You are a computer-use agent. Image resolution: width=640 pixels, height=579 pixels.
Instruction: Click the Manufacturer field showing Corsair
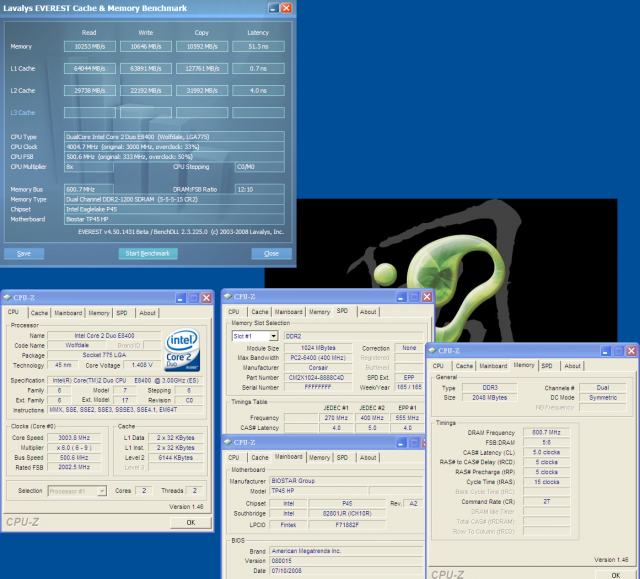(318, 368)
